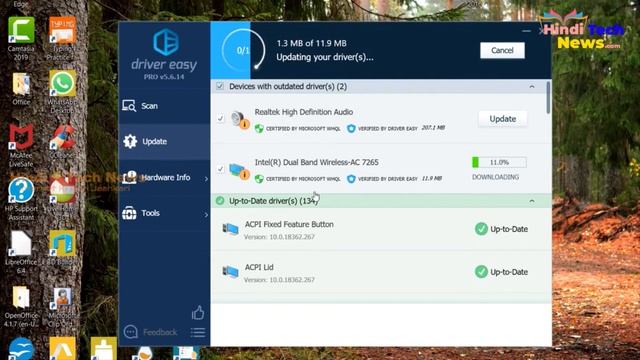Open the Scan section
The image size is (640, 360).
(x=164, y=106)
